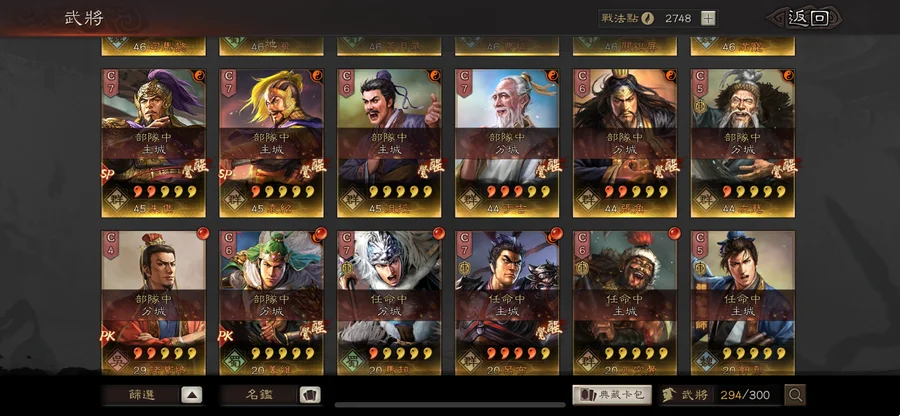
Task: Select the 袁紹 yellow-haired general card
Action: pyautogui.click(x=271, y=143)
